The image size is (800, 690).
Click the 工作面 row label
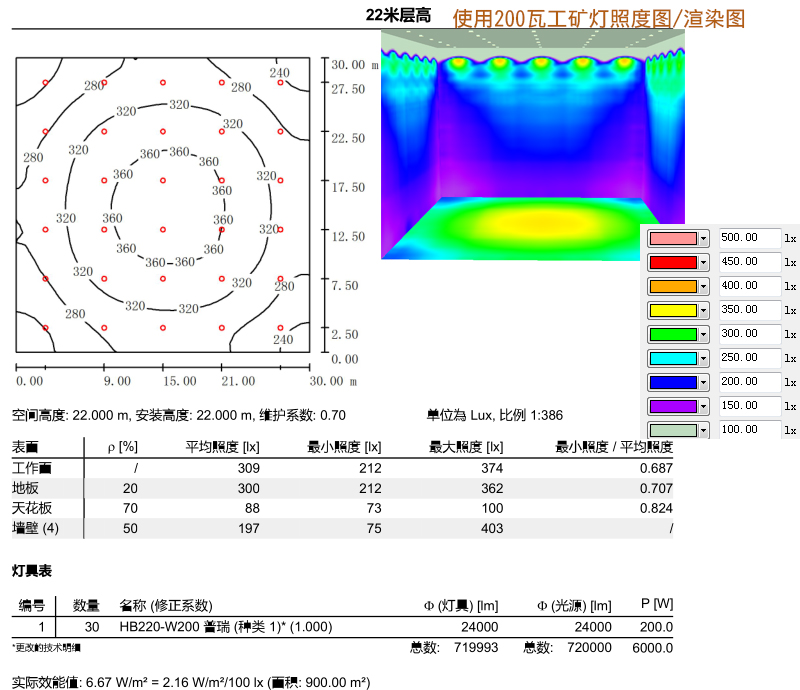point(32,468)
